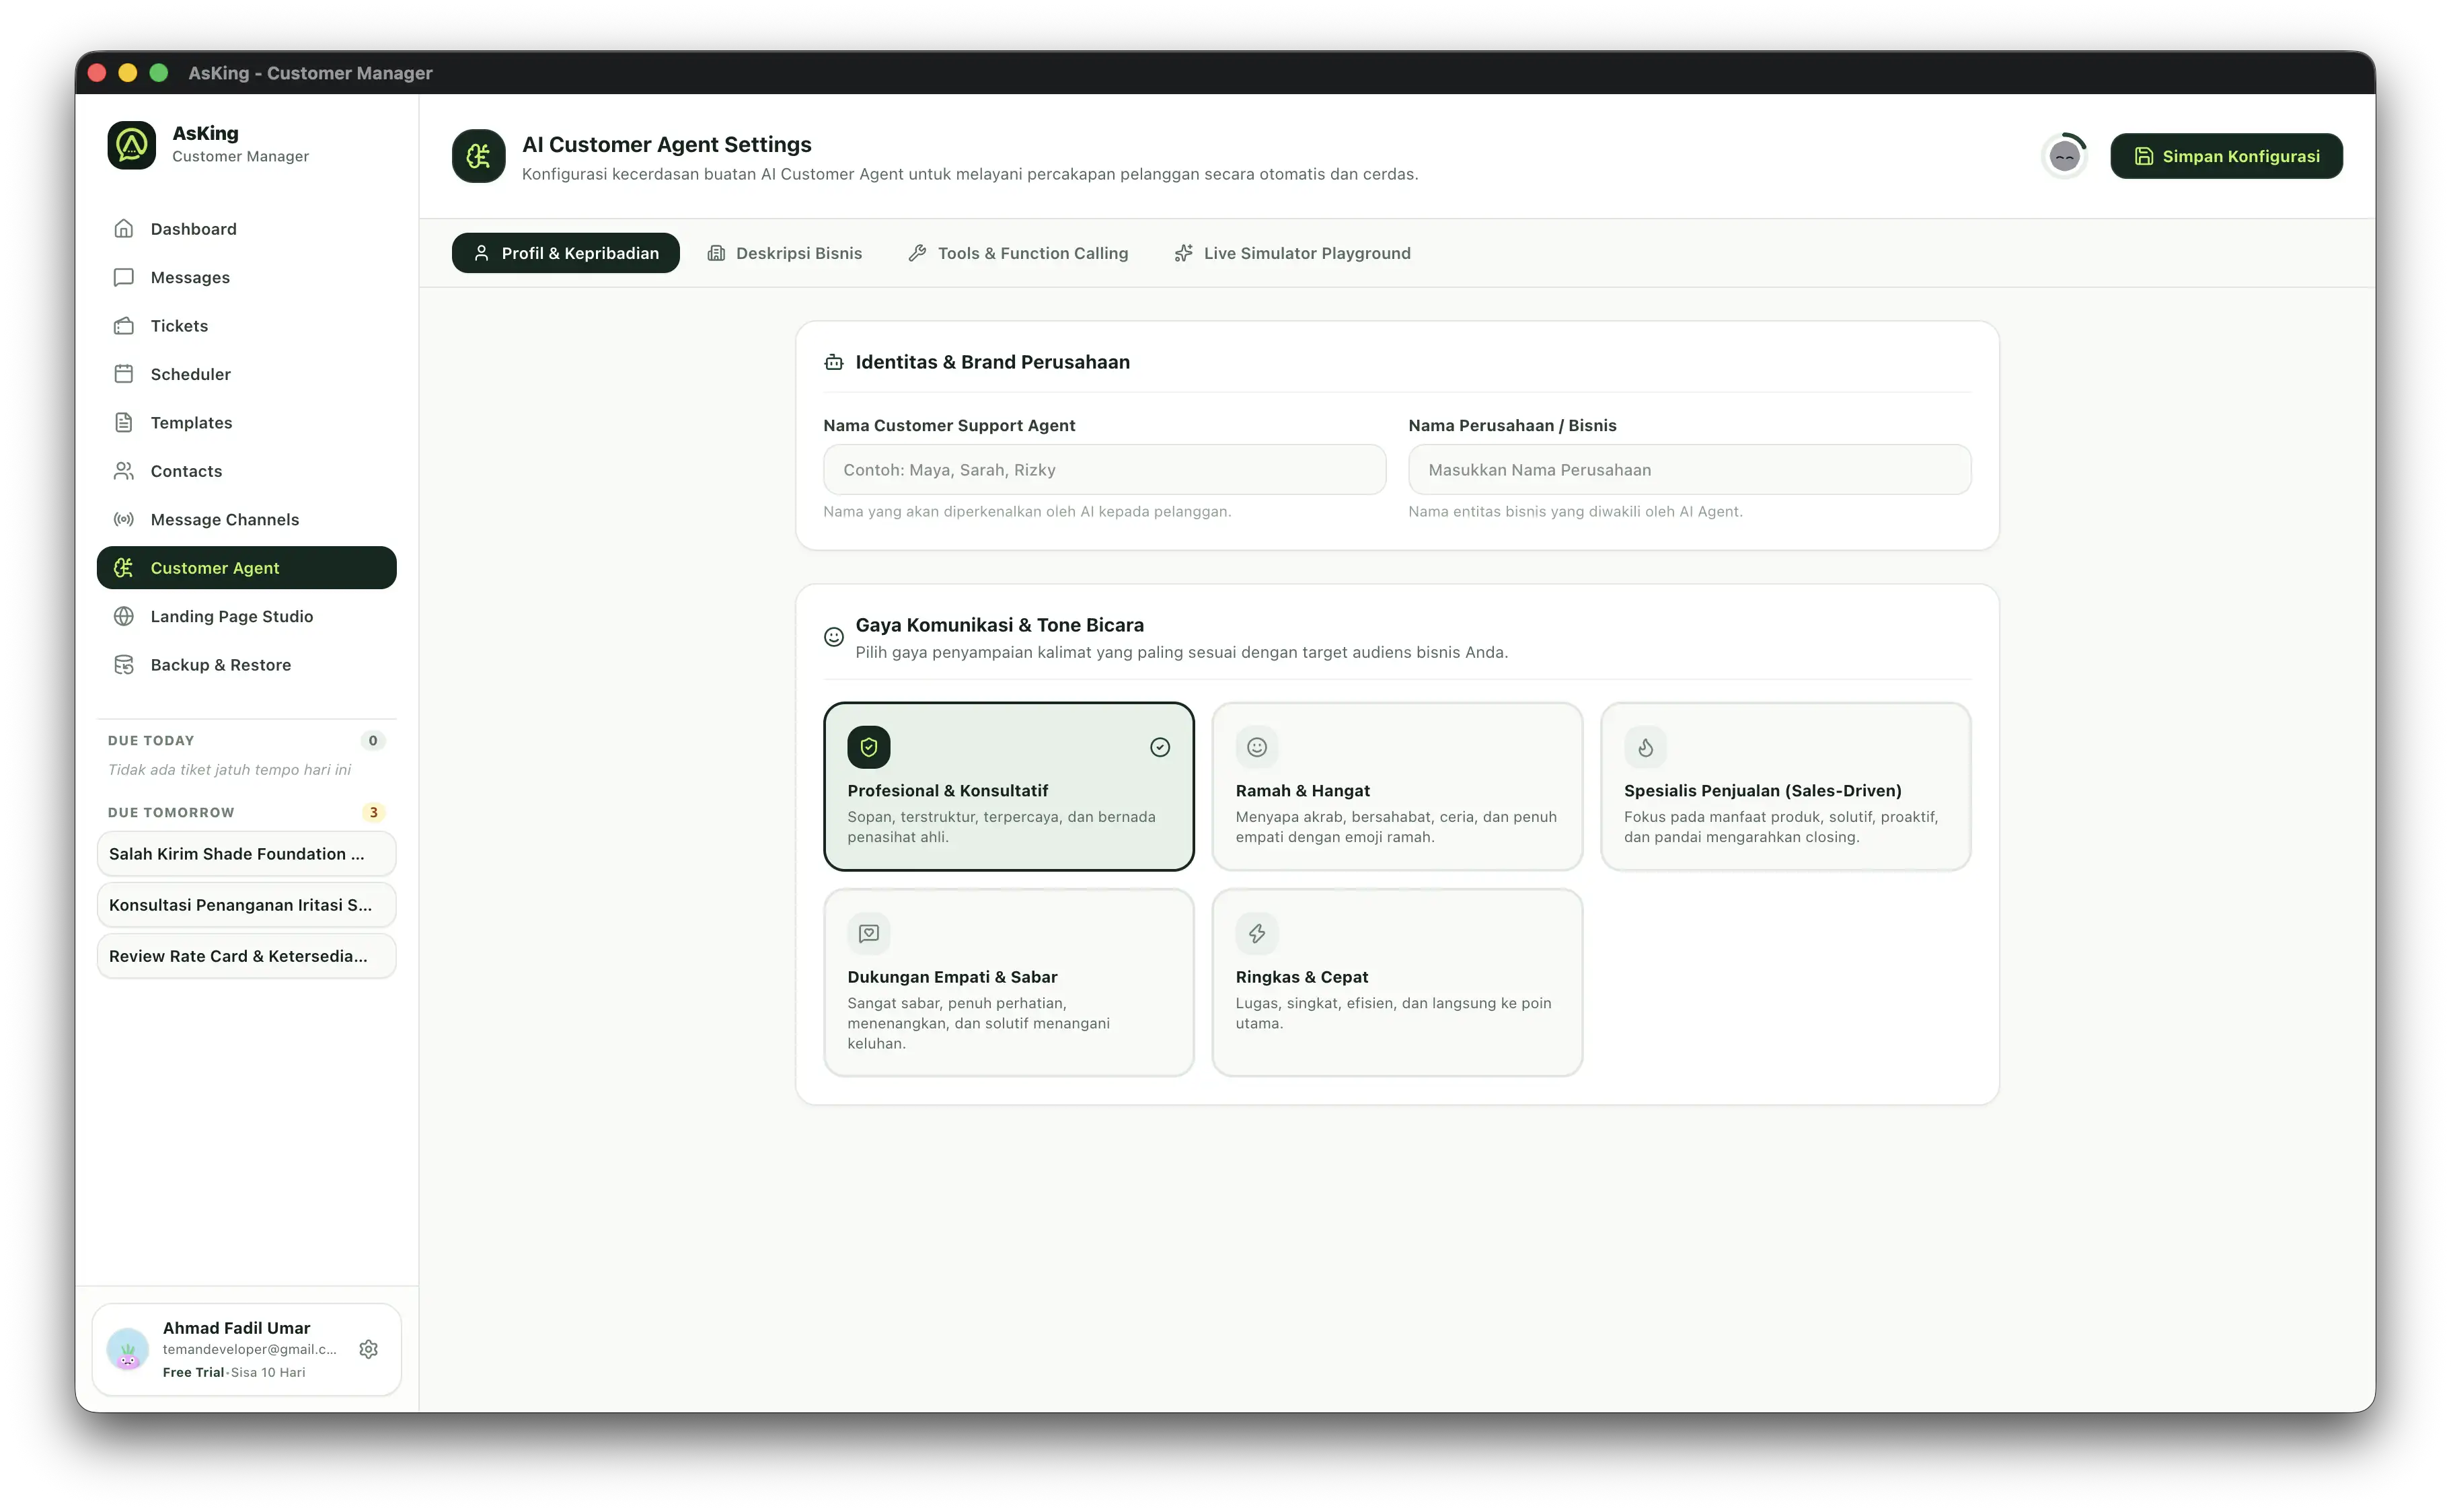
Task: Click the Contacts people icon
Action: (x=124, y=471)
